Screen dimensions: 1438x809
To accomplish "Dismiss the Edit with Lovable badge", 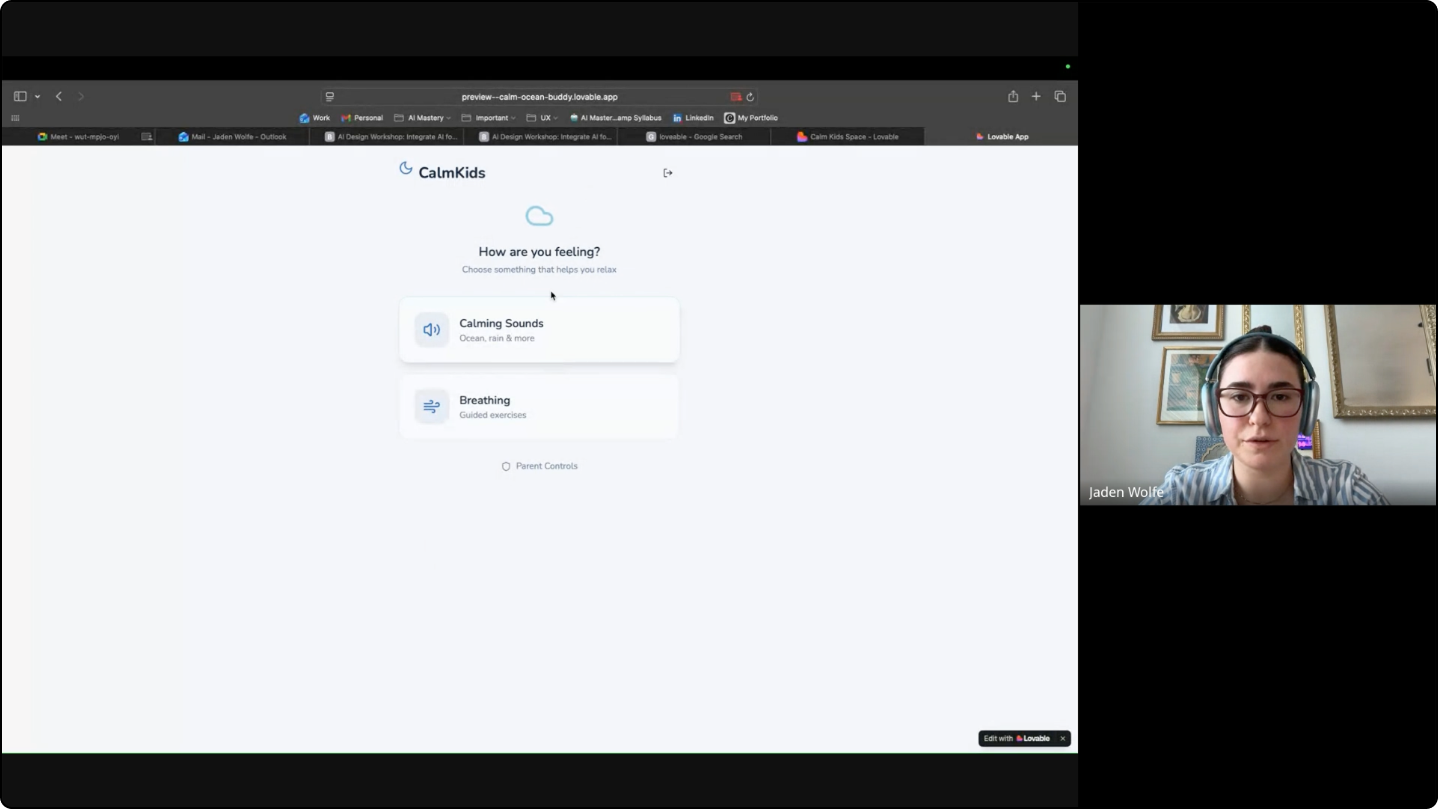I will point(1062,739).
